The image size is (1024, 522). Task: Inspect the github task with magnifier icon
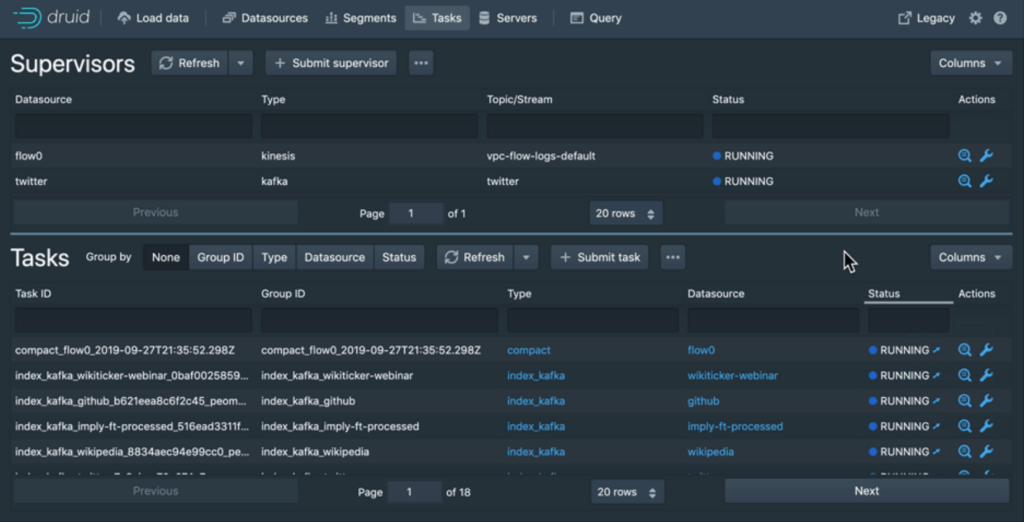[x=965, y=400]
